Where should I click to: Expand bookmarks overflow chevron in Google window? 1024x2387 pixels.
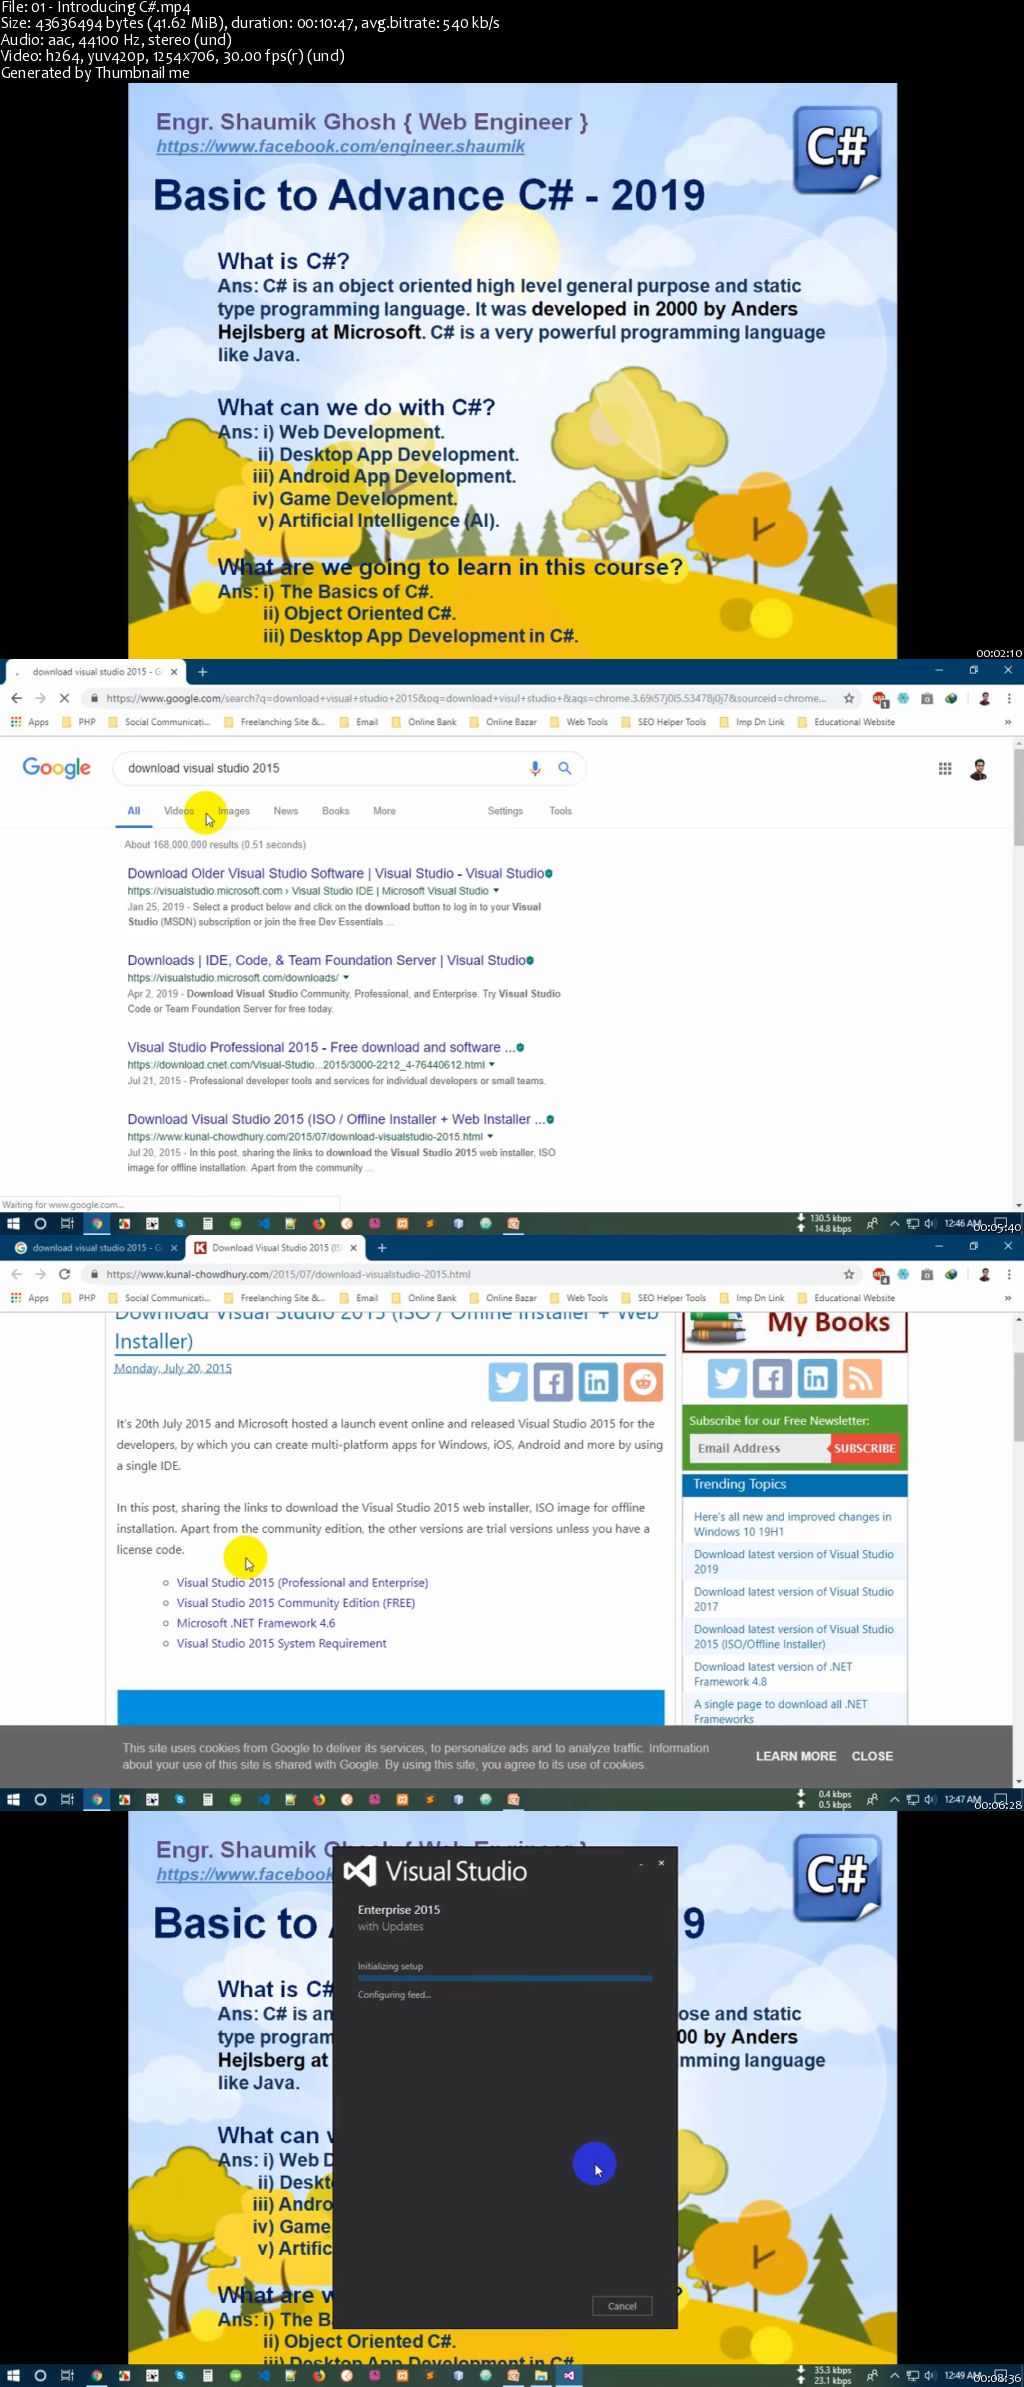pos(1007,722)
